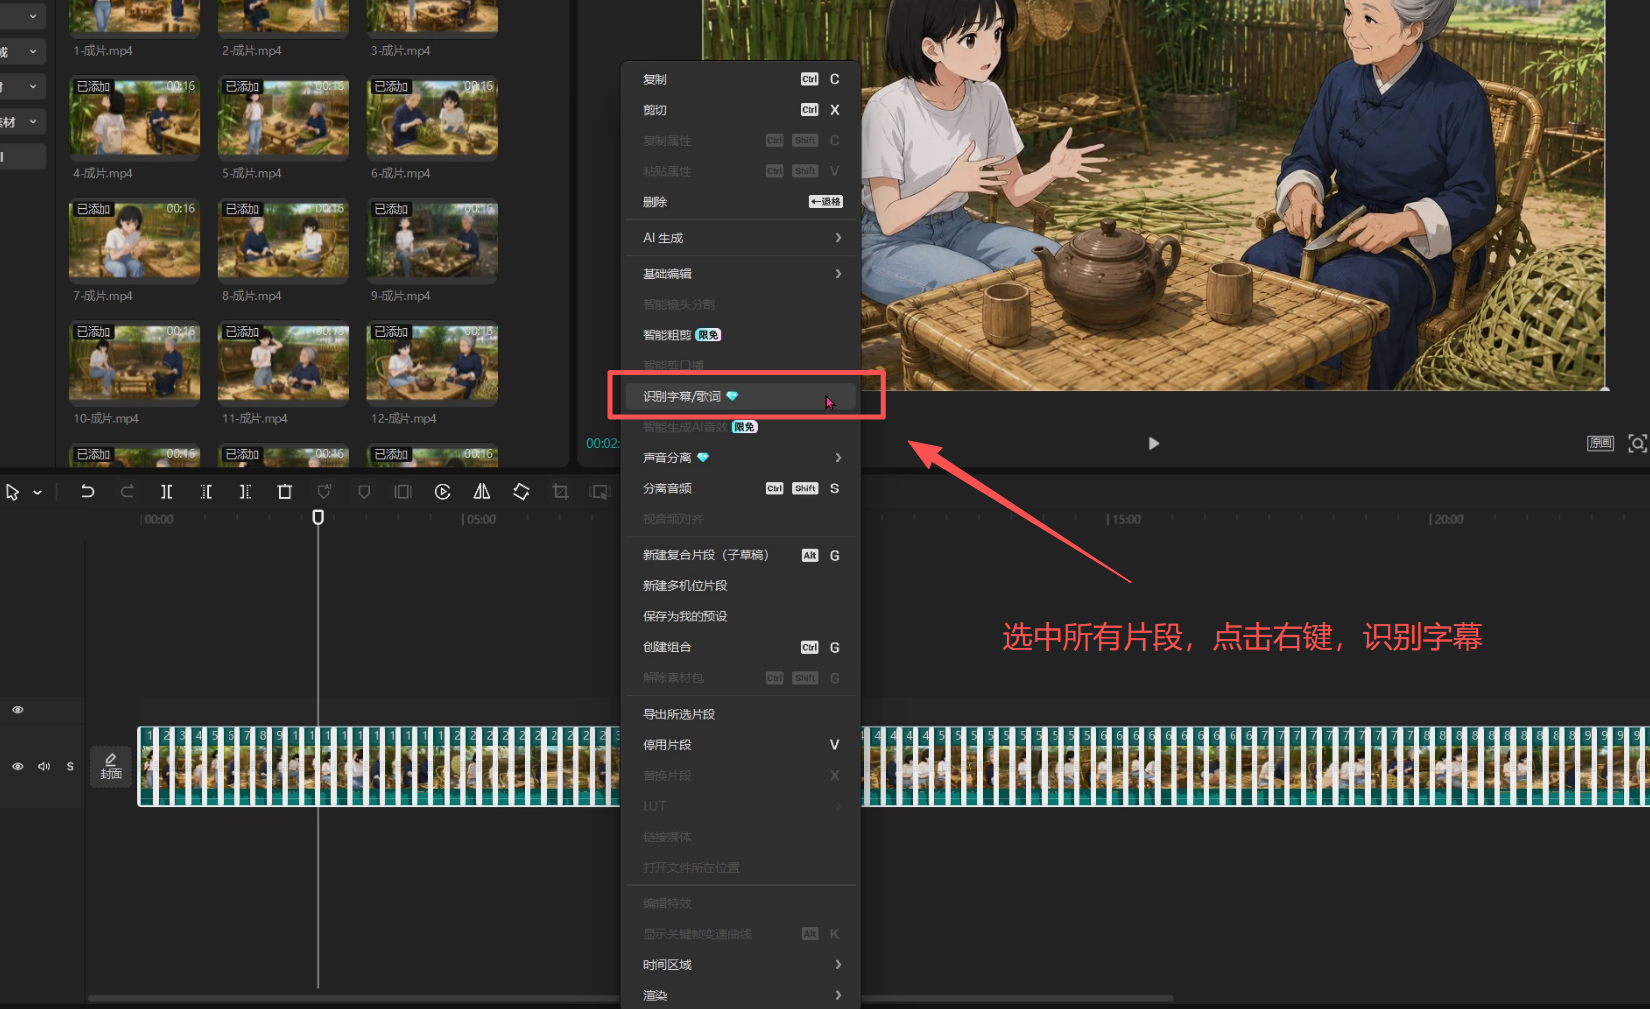
Task: Click 保存为我的预设 entry
Action: pos(741,616)
